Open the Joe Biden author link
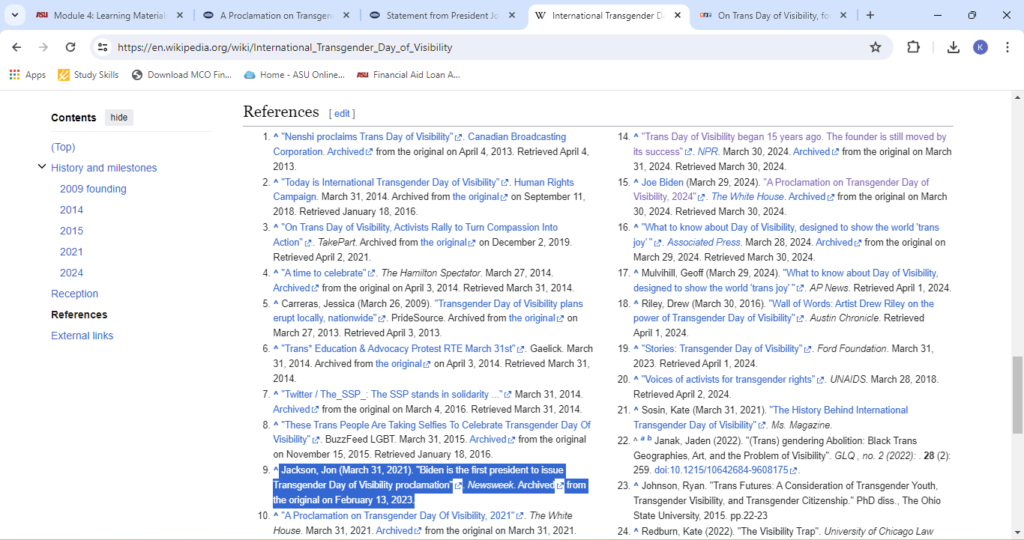Image resolution: width=1024 pixels, height=540 pixels. pos(662,182)
